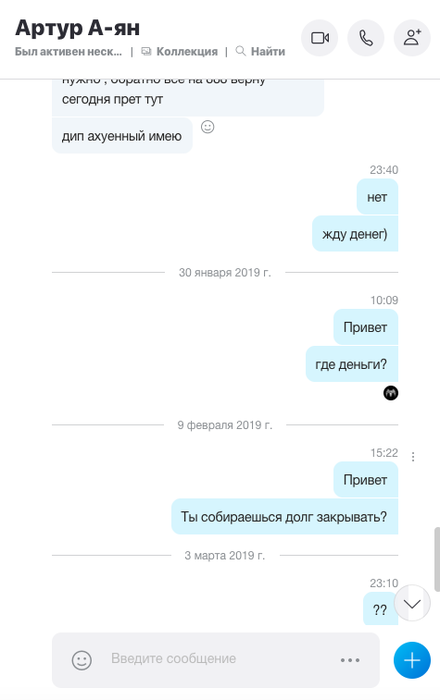
Task: Click the read receipt avatar under 'где деньги?'
Action: click(x=391, y=393)
